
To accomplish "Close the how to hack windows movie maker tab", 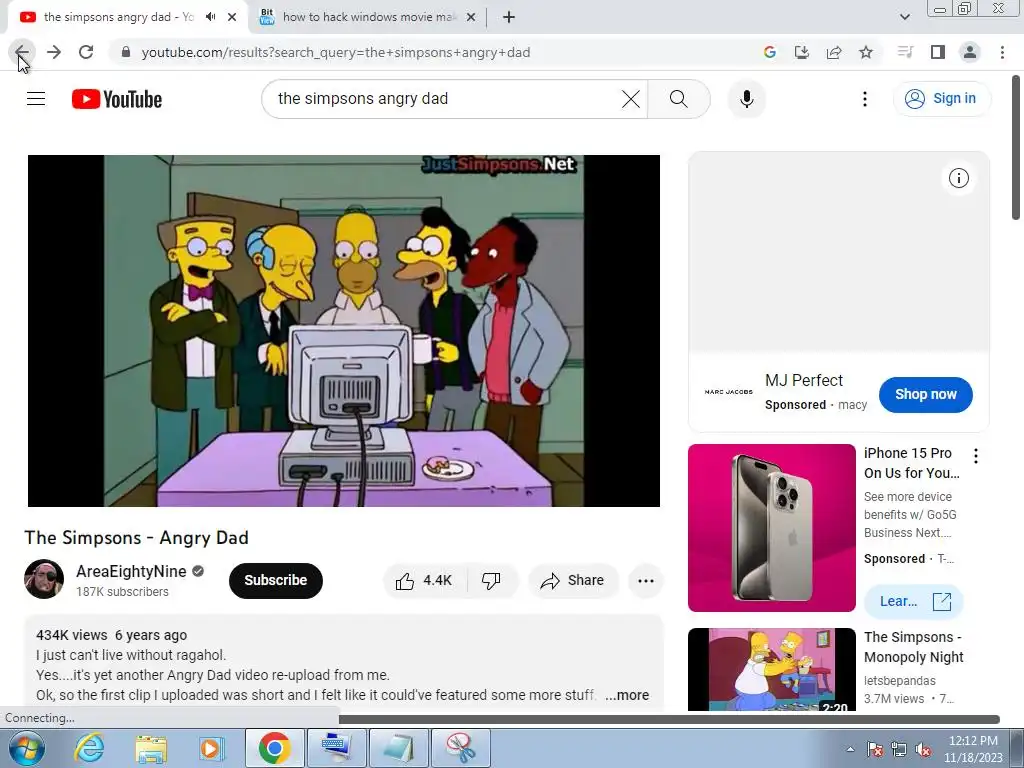I will [471, 17].
